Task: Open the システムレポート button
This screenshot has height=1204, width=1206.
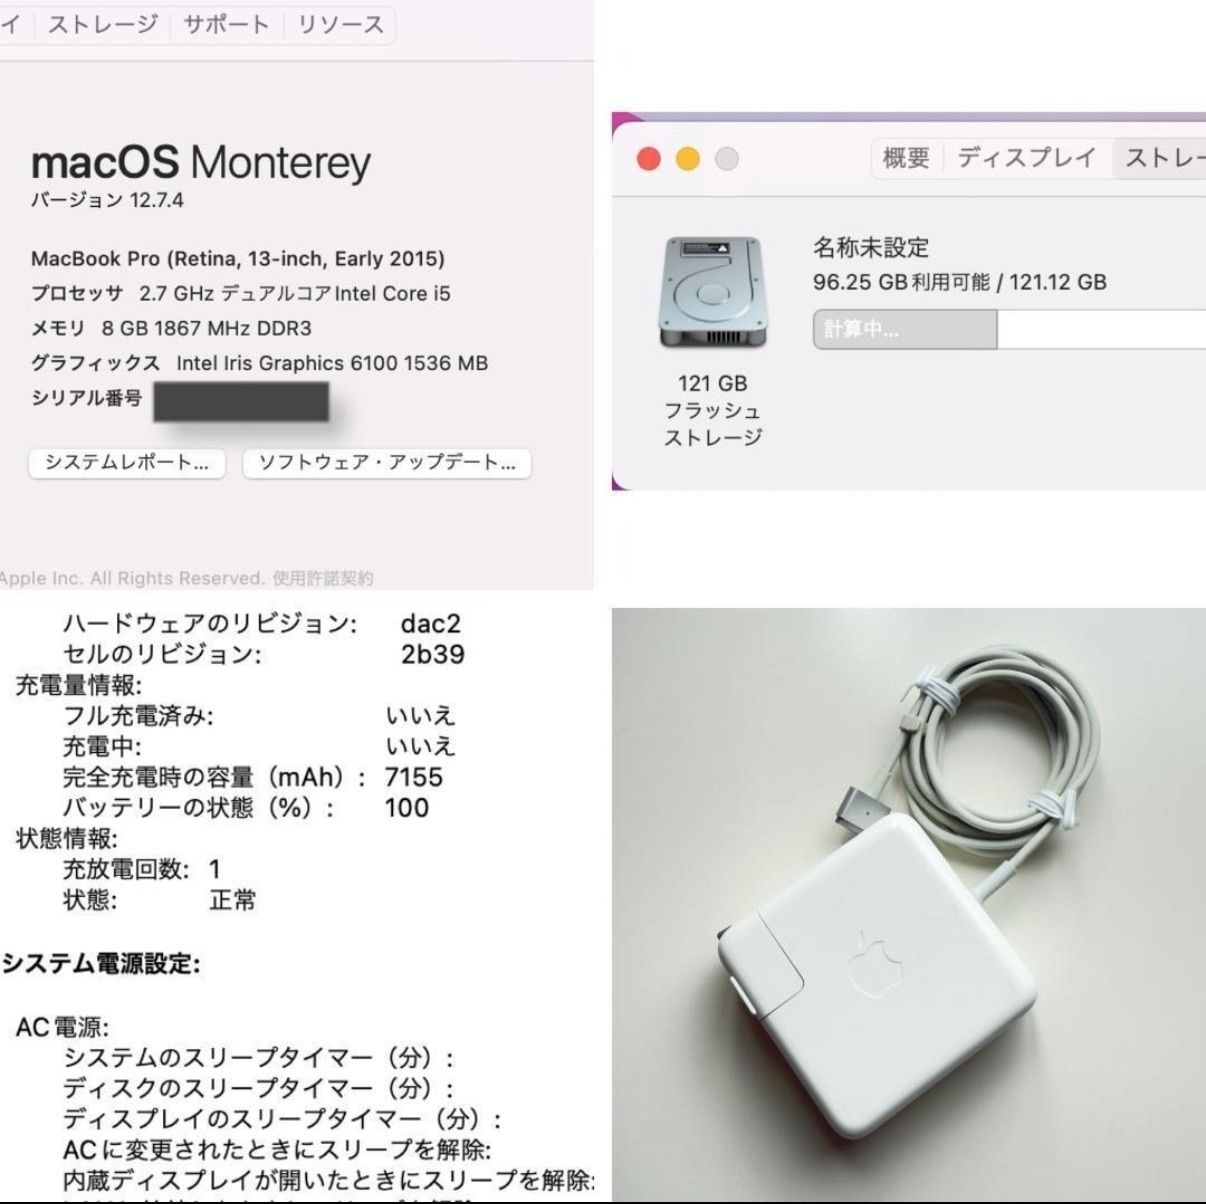Action: click(x=127, y=463)
